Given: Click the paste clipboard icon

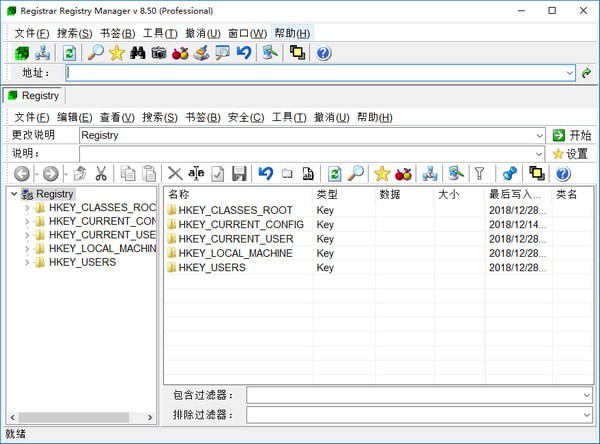Looking at the screenshot, I should [149, 174].
